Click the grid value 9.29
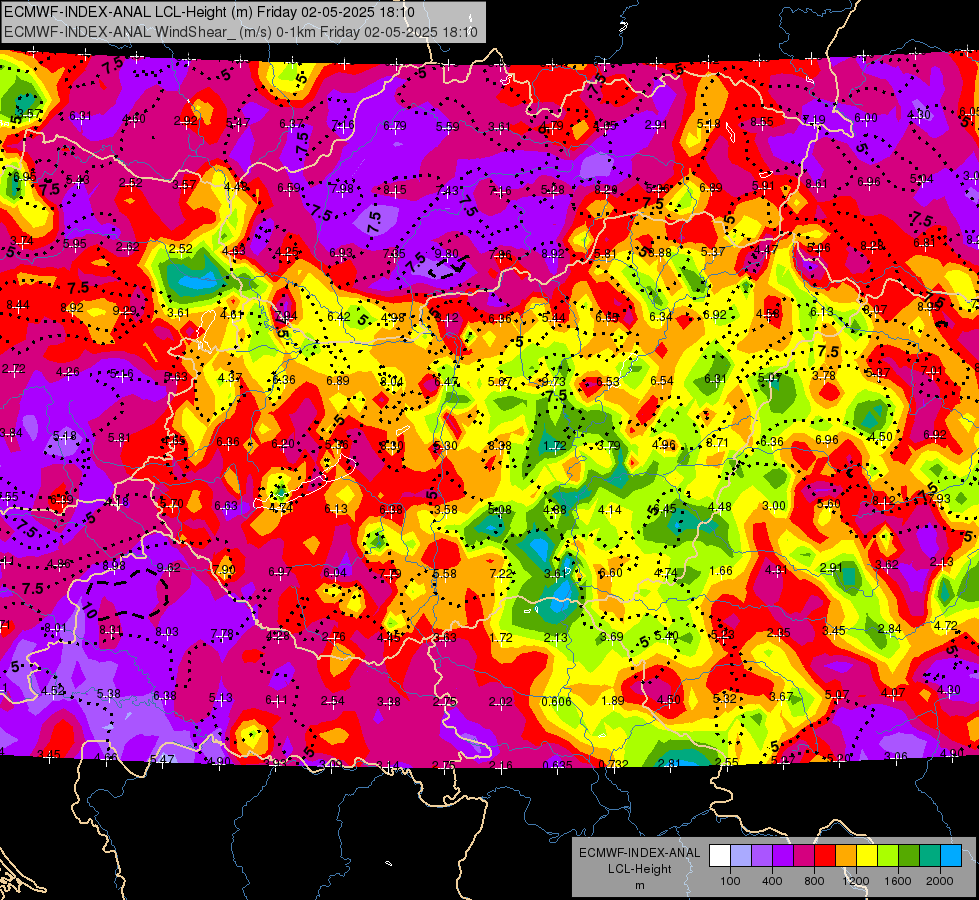Image resolution: width=979 pixels, height=900 pixels. point(124,310)
